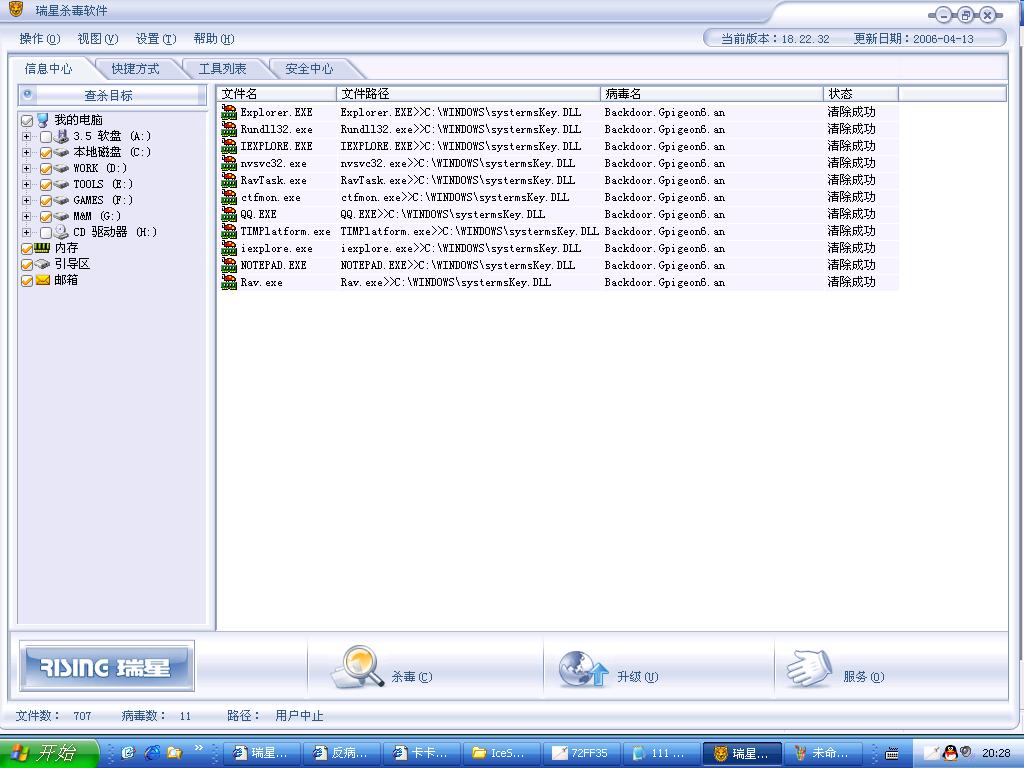
Task: Click the virus icon beside Rundll32.exe
Action: coord(229,129)
